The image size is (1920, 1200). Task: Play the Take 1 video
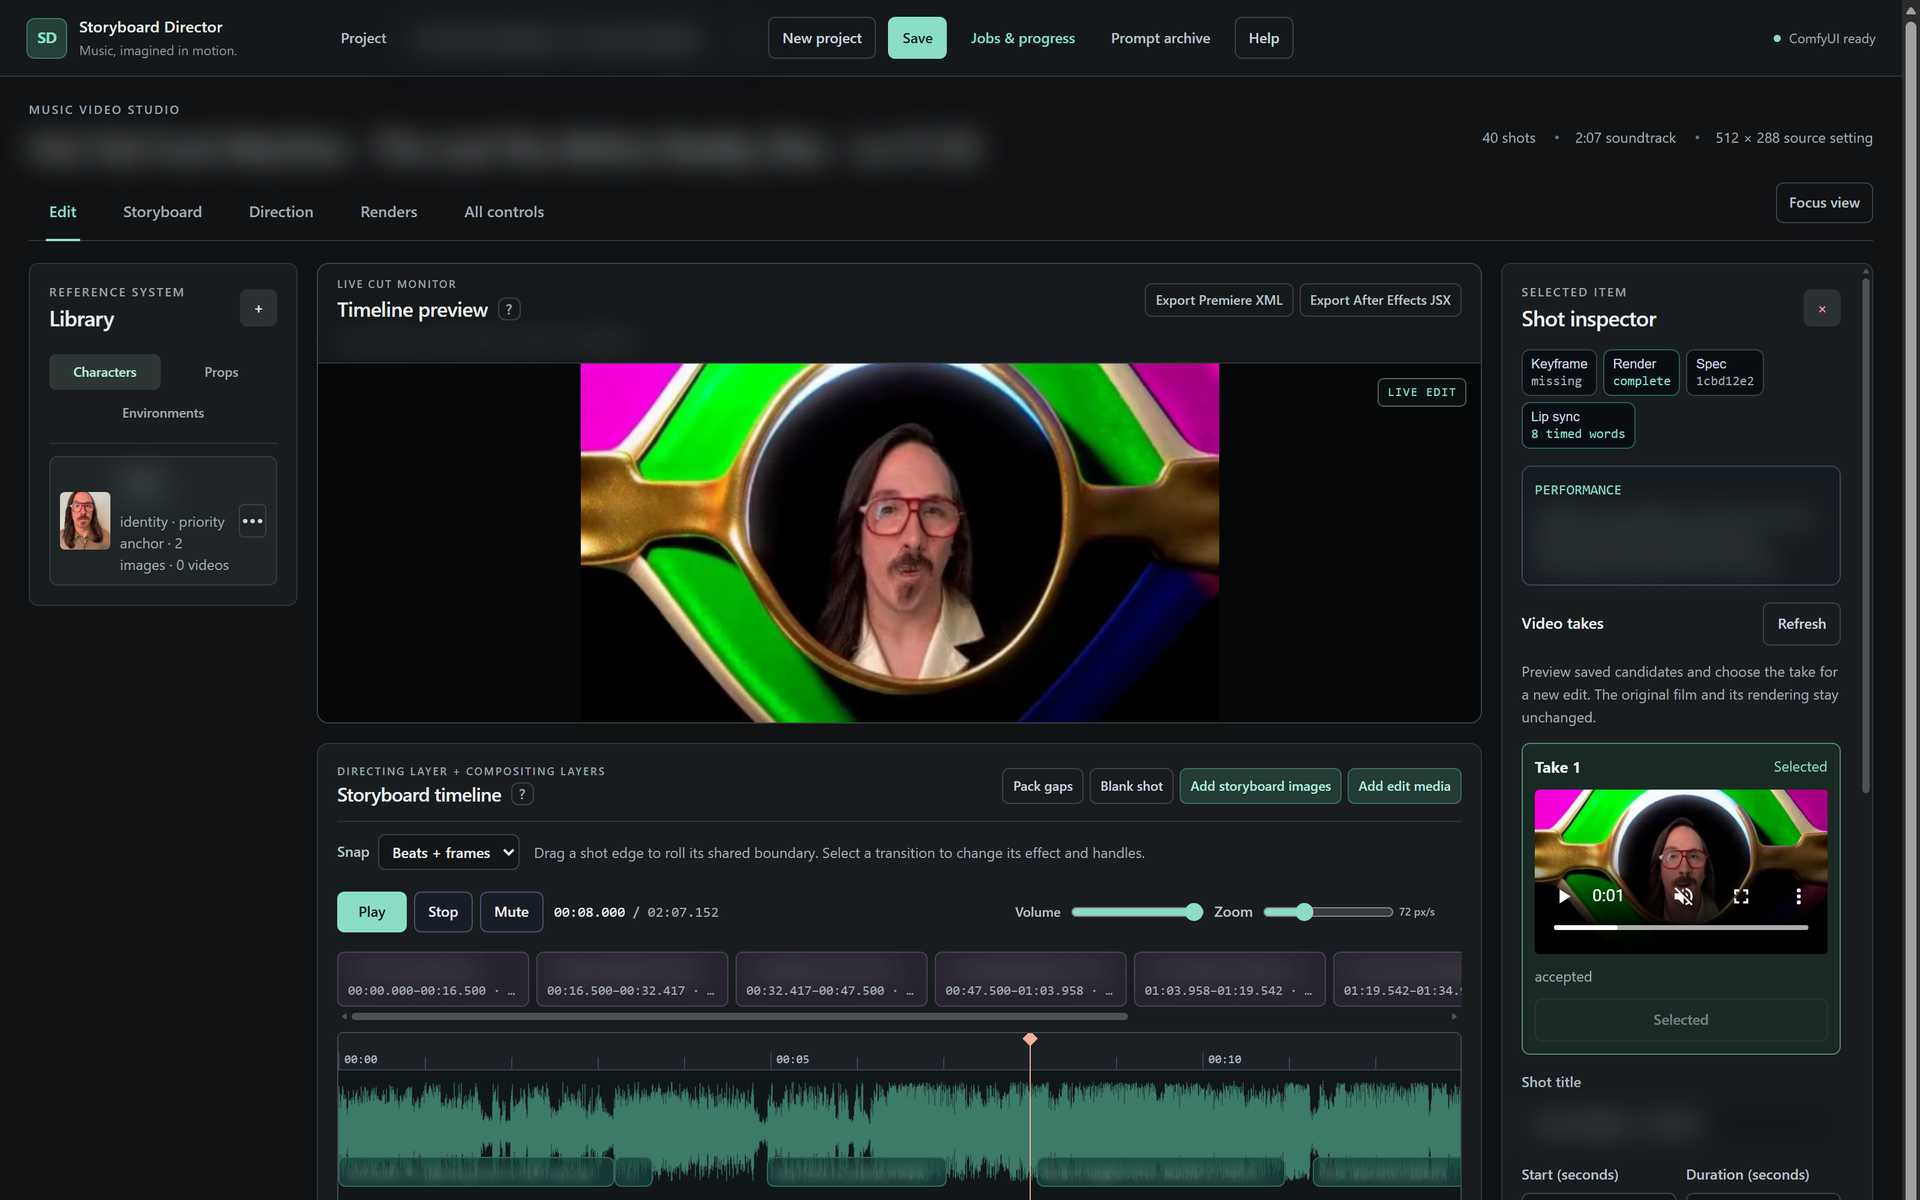(1564, 896)
